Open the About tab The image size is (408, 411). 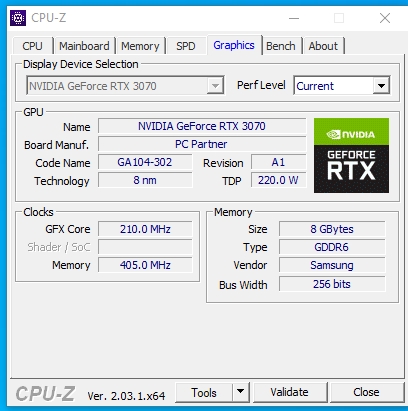323,46
